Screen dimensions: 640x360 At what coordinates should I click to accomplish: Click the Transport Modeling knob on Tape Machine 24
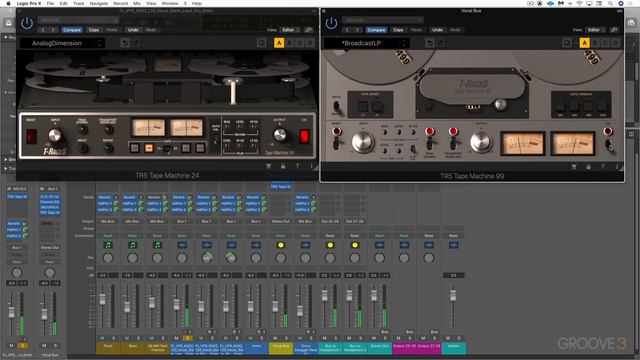click(108, 130)
